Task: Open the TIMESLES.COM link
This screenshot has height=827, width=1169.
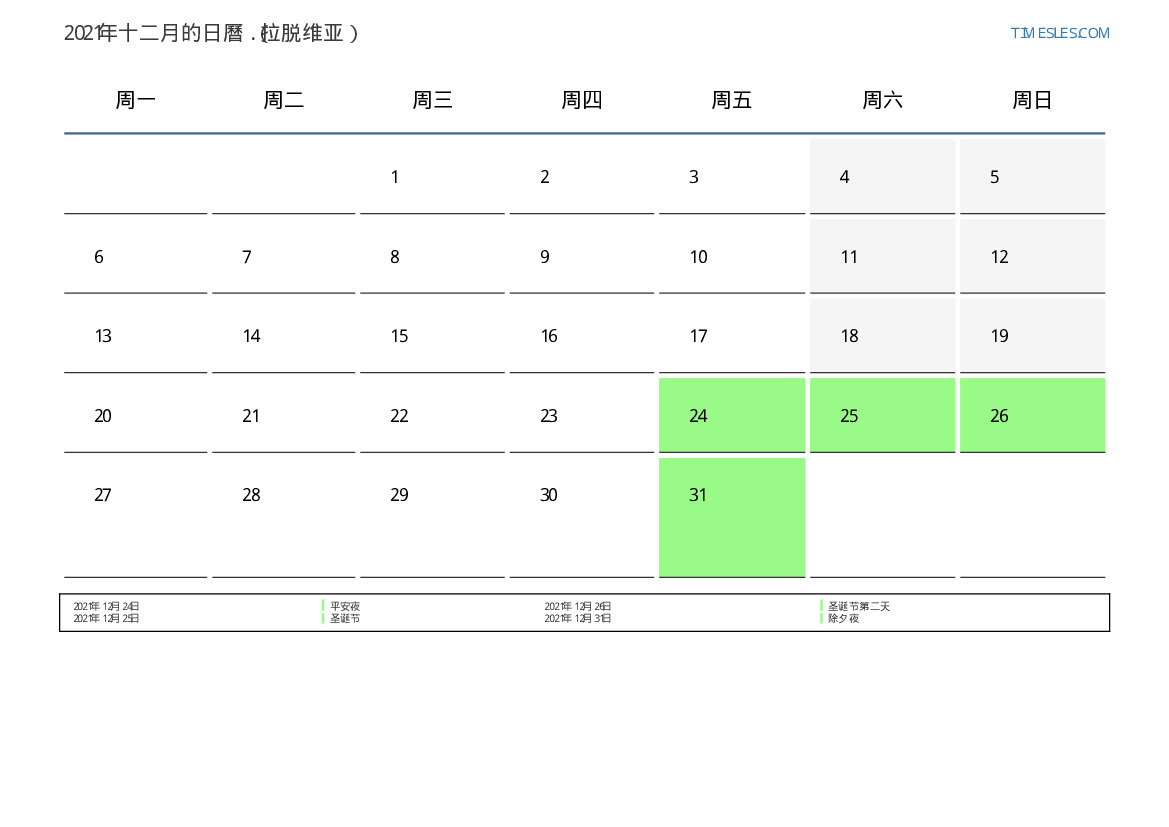Action: (x=1059, y=33)
